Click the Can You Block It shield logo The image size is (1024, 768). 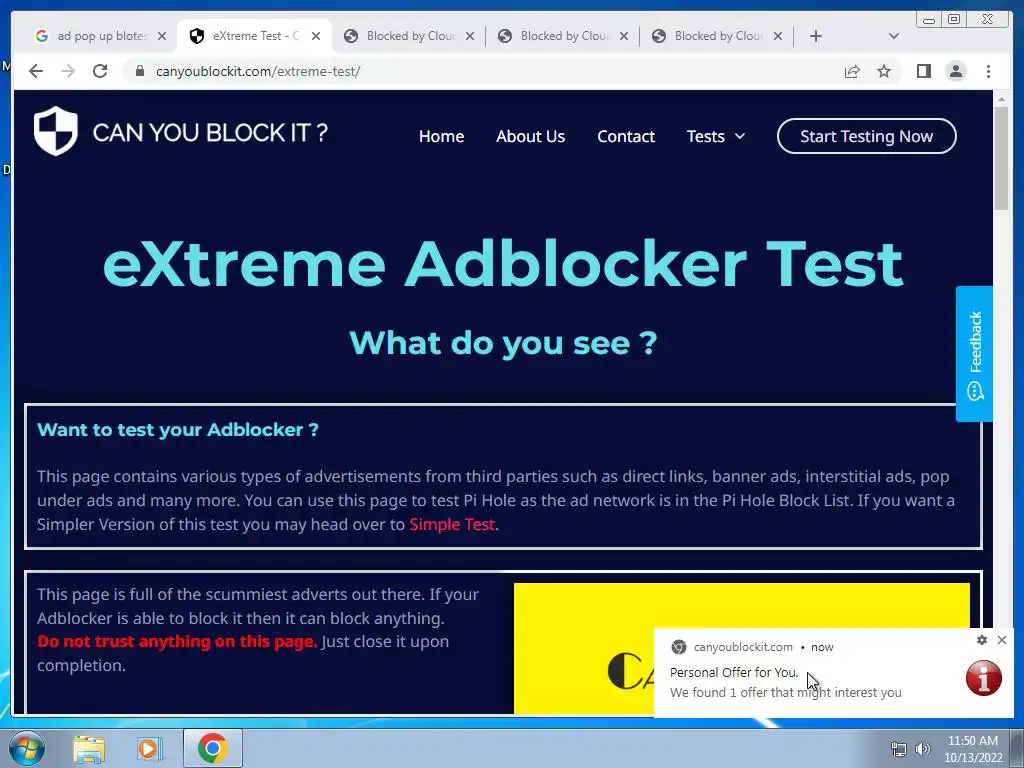pyautogui.click(x=56, y=131)
